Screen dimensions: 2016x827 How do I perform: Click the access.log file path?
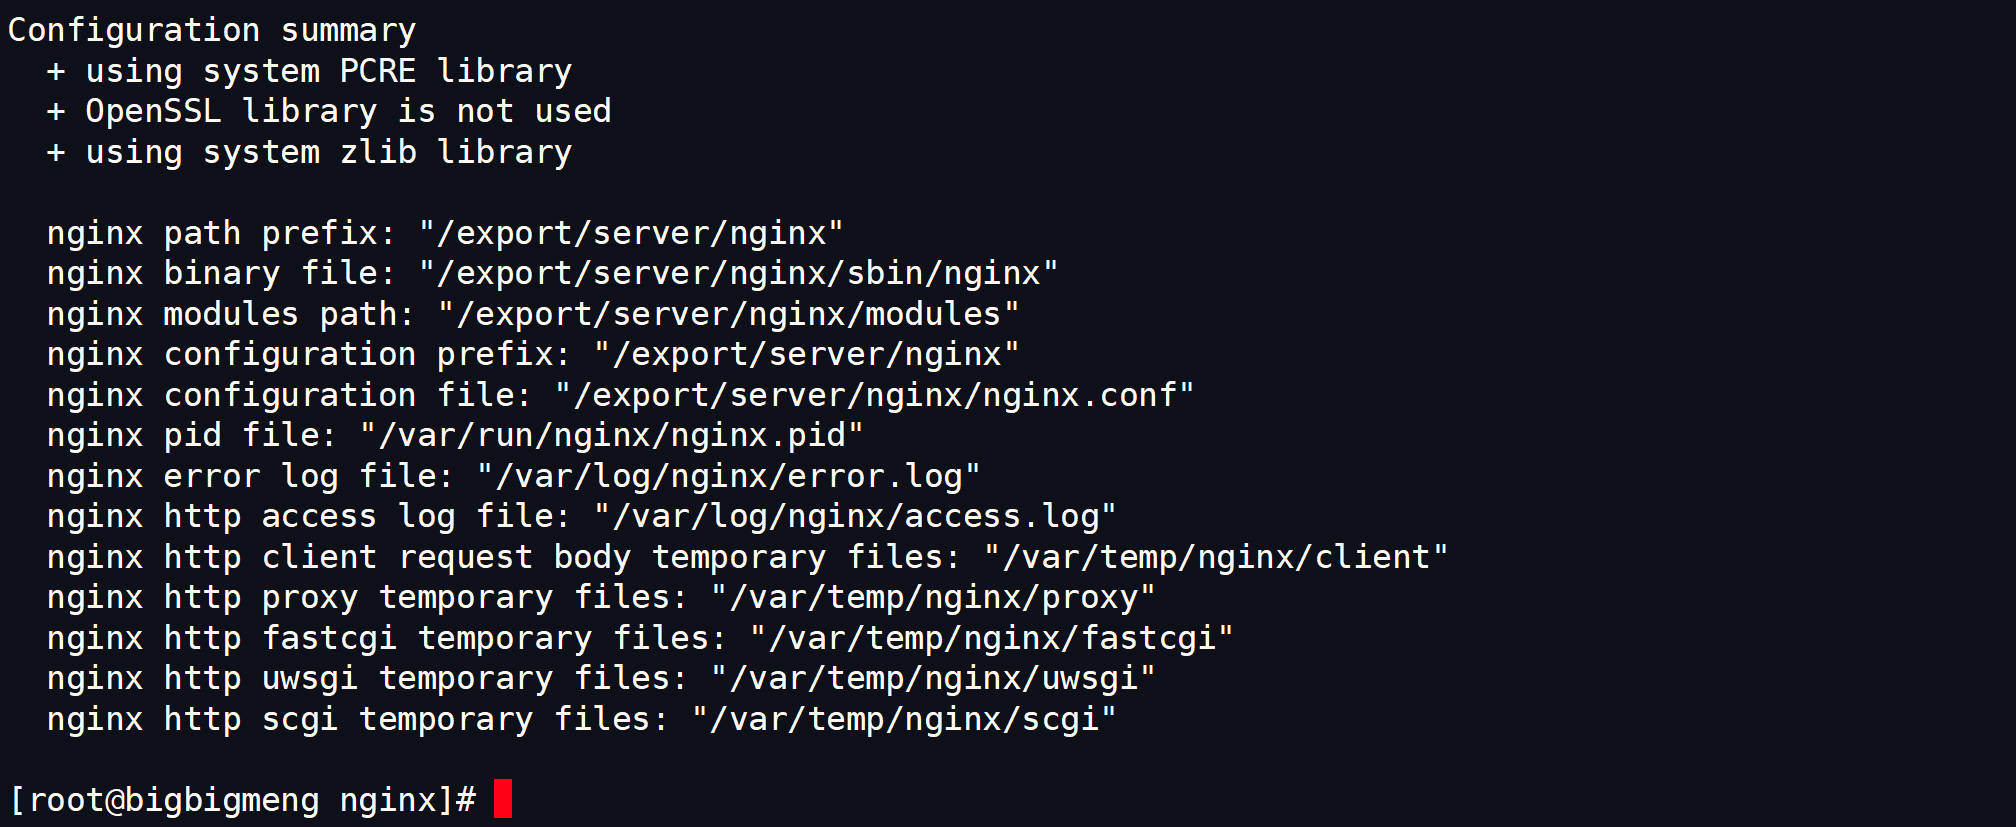tap(855, 516)
